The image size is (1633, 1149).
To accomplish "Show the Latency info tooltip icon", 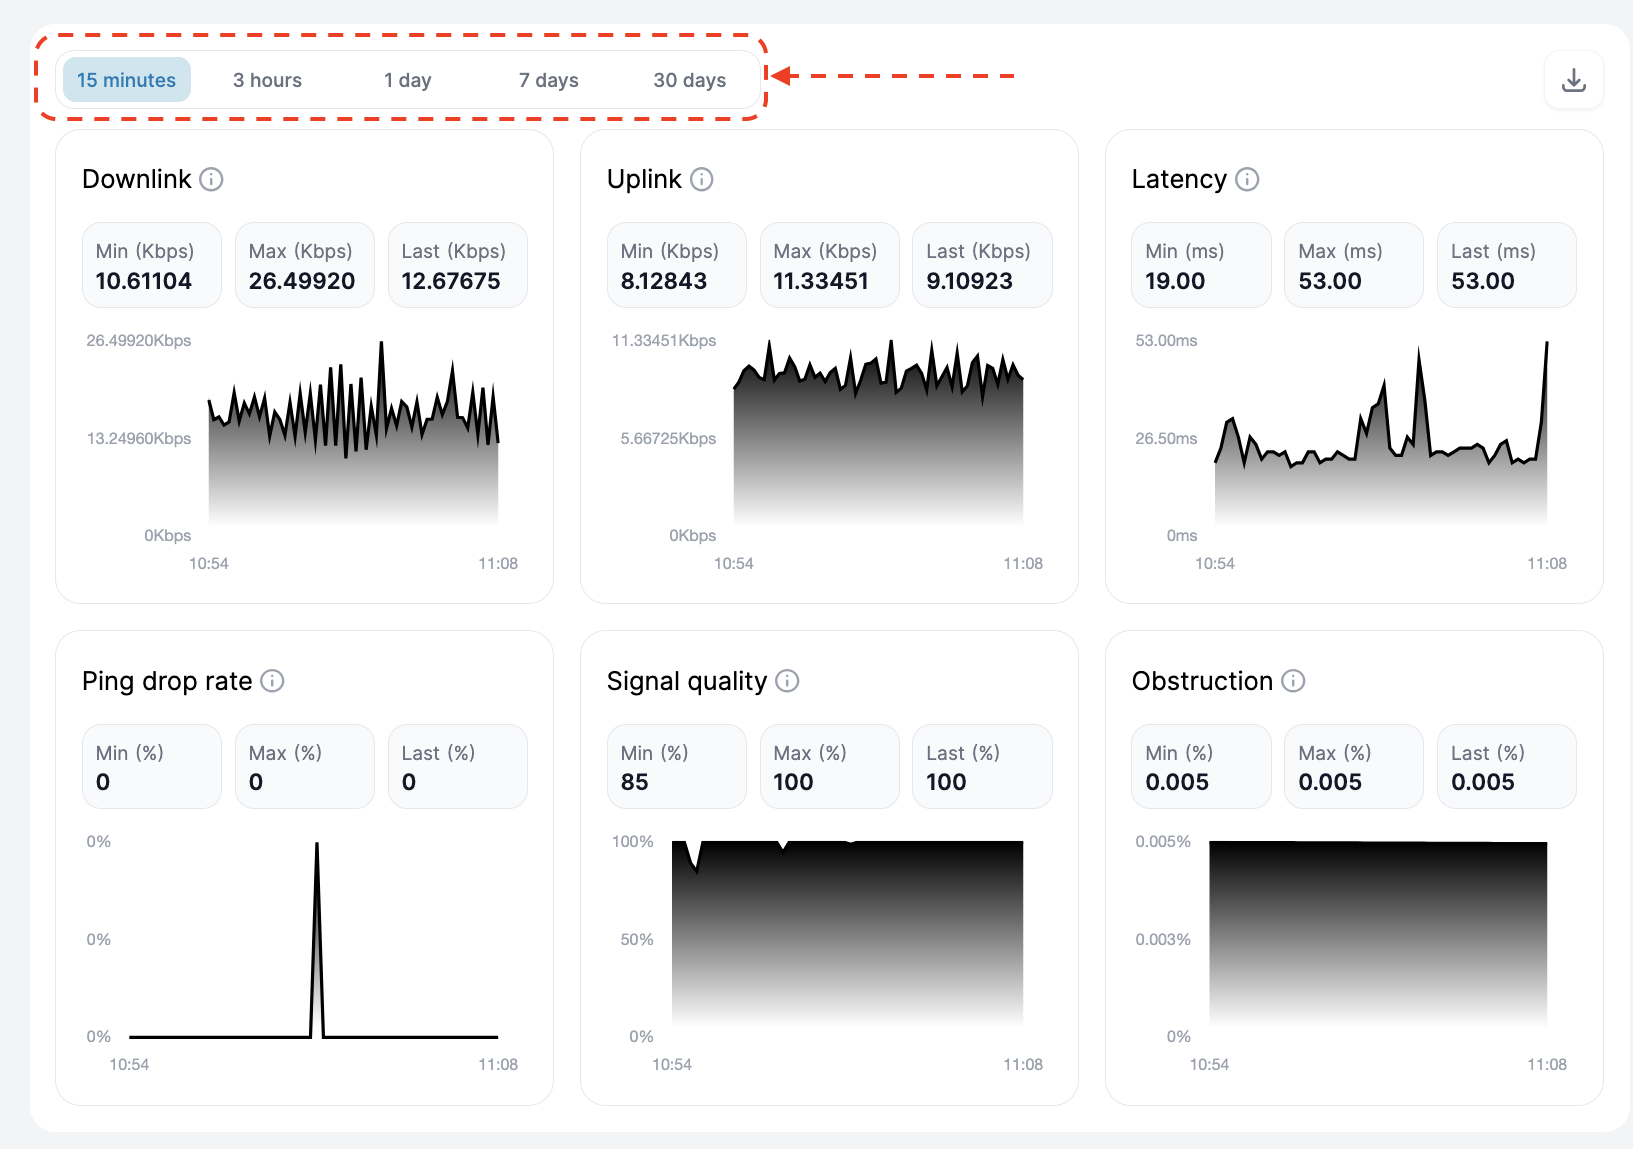I will click(1247, 179).
